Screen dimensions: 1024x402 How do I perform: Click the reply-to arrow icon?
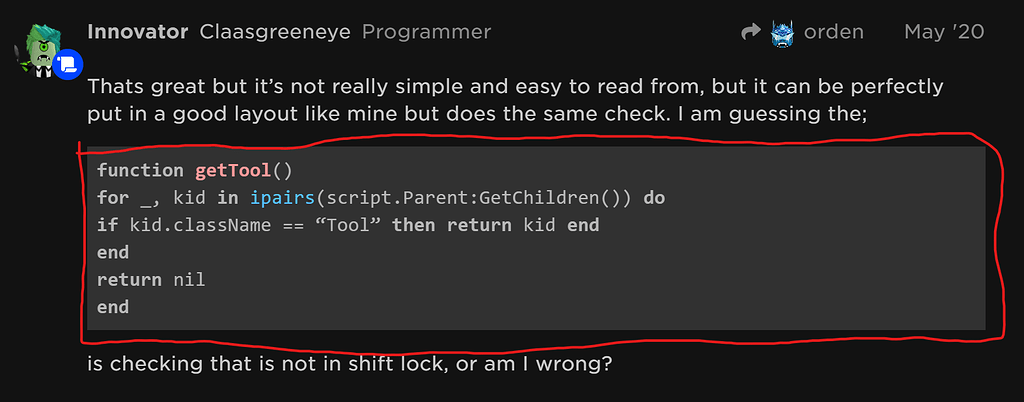pos(751,33)
